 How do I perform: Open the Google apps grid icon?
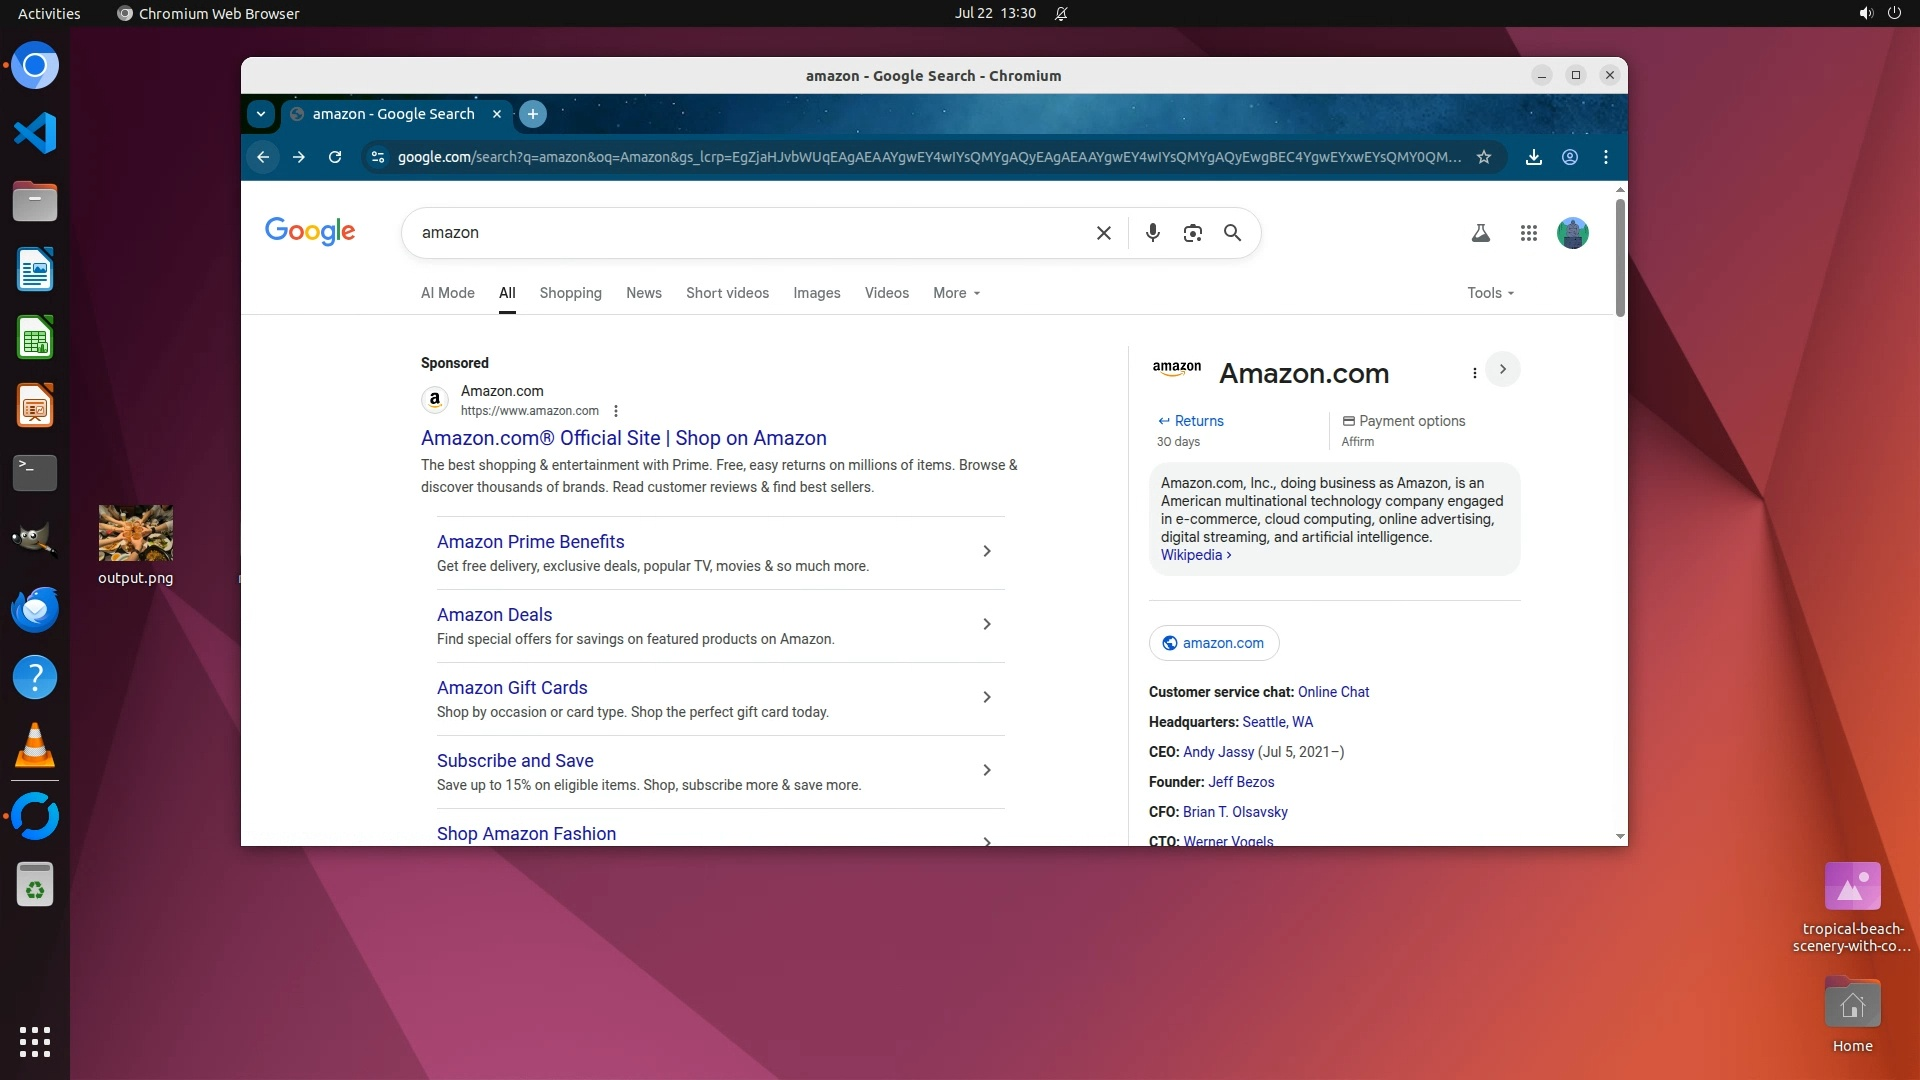(x=1528, y=233)
